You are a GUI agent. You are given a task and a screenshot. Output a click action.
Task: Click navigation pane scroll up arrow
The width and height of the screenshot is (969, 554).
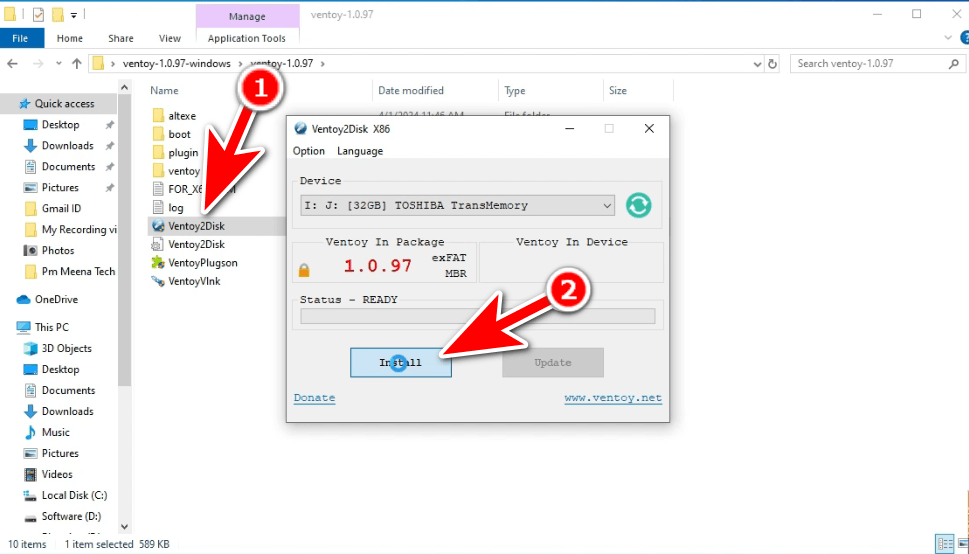(x=124, y=88)
